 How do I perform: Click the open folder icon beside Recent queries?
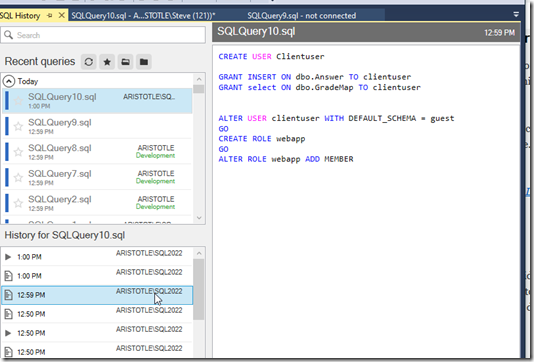pyautogui.click(x=125, y=62)
